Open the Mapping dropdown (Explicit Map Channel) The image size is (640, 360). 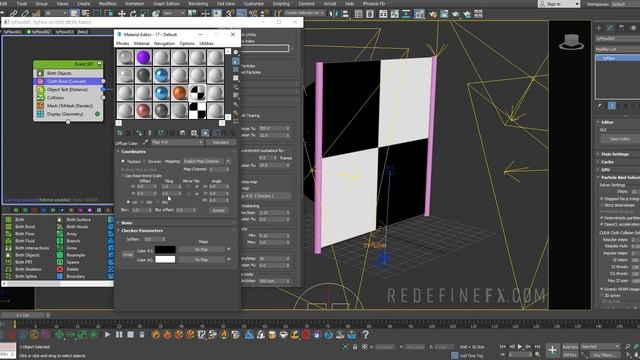point(207,162)
